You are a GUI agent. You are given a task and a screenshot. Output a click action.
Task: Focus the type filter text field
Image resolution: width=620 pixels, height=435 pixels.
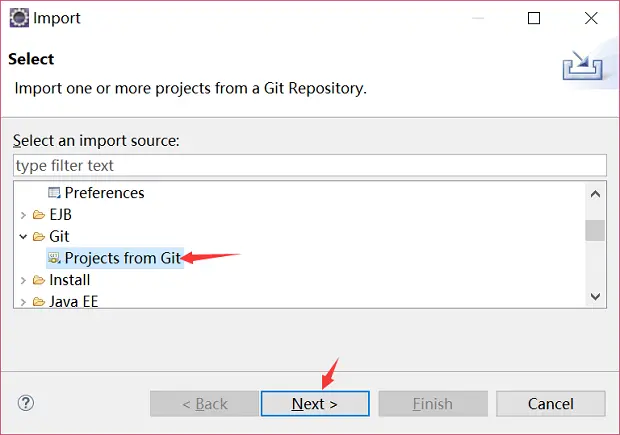pos(310,165)
